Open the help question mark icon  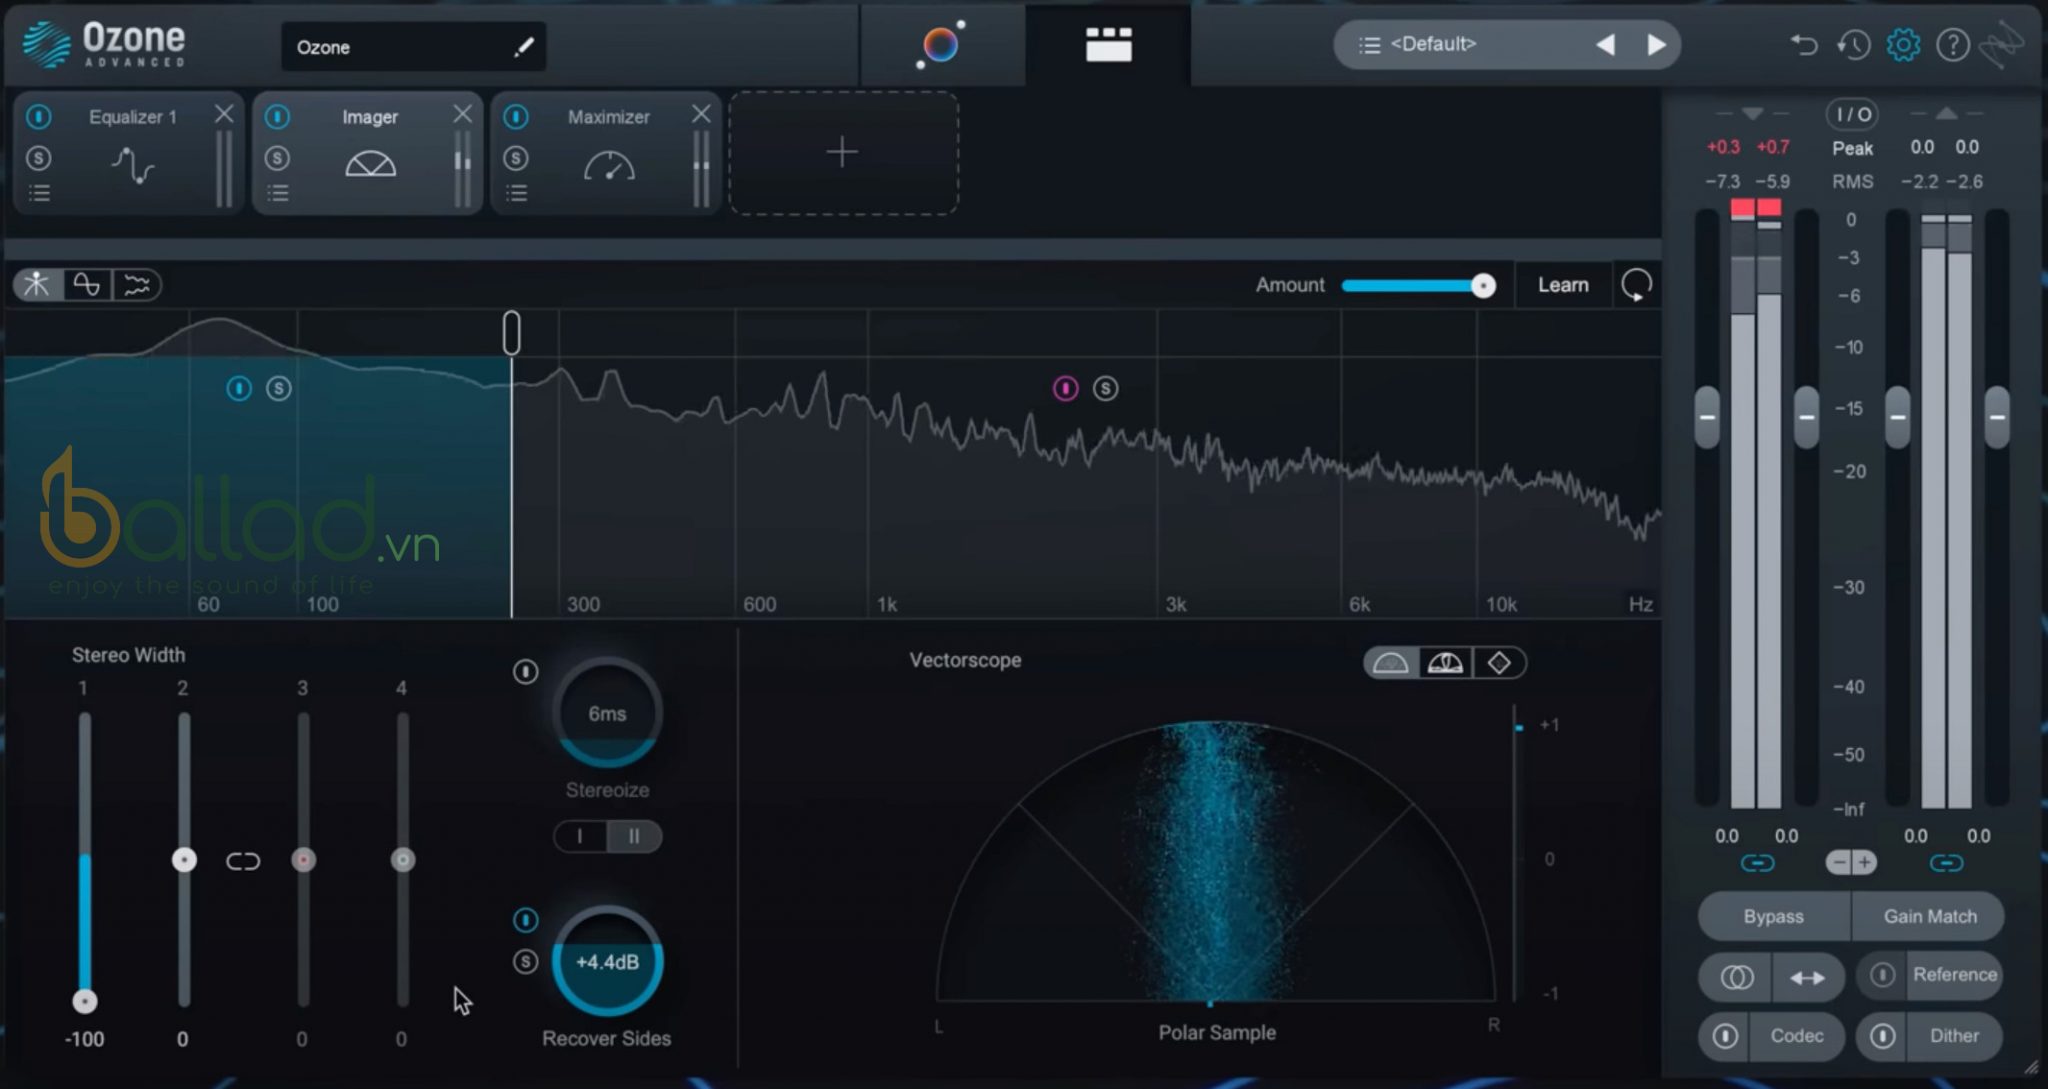pos(1953,44)
